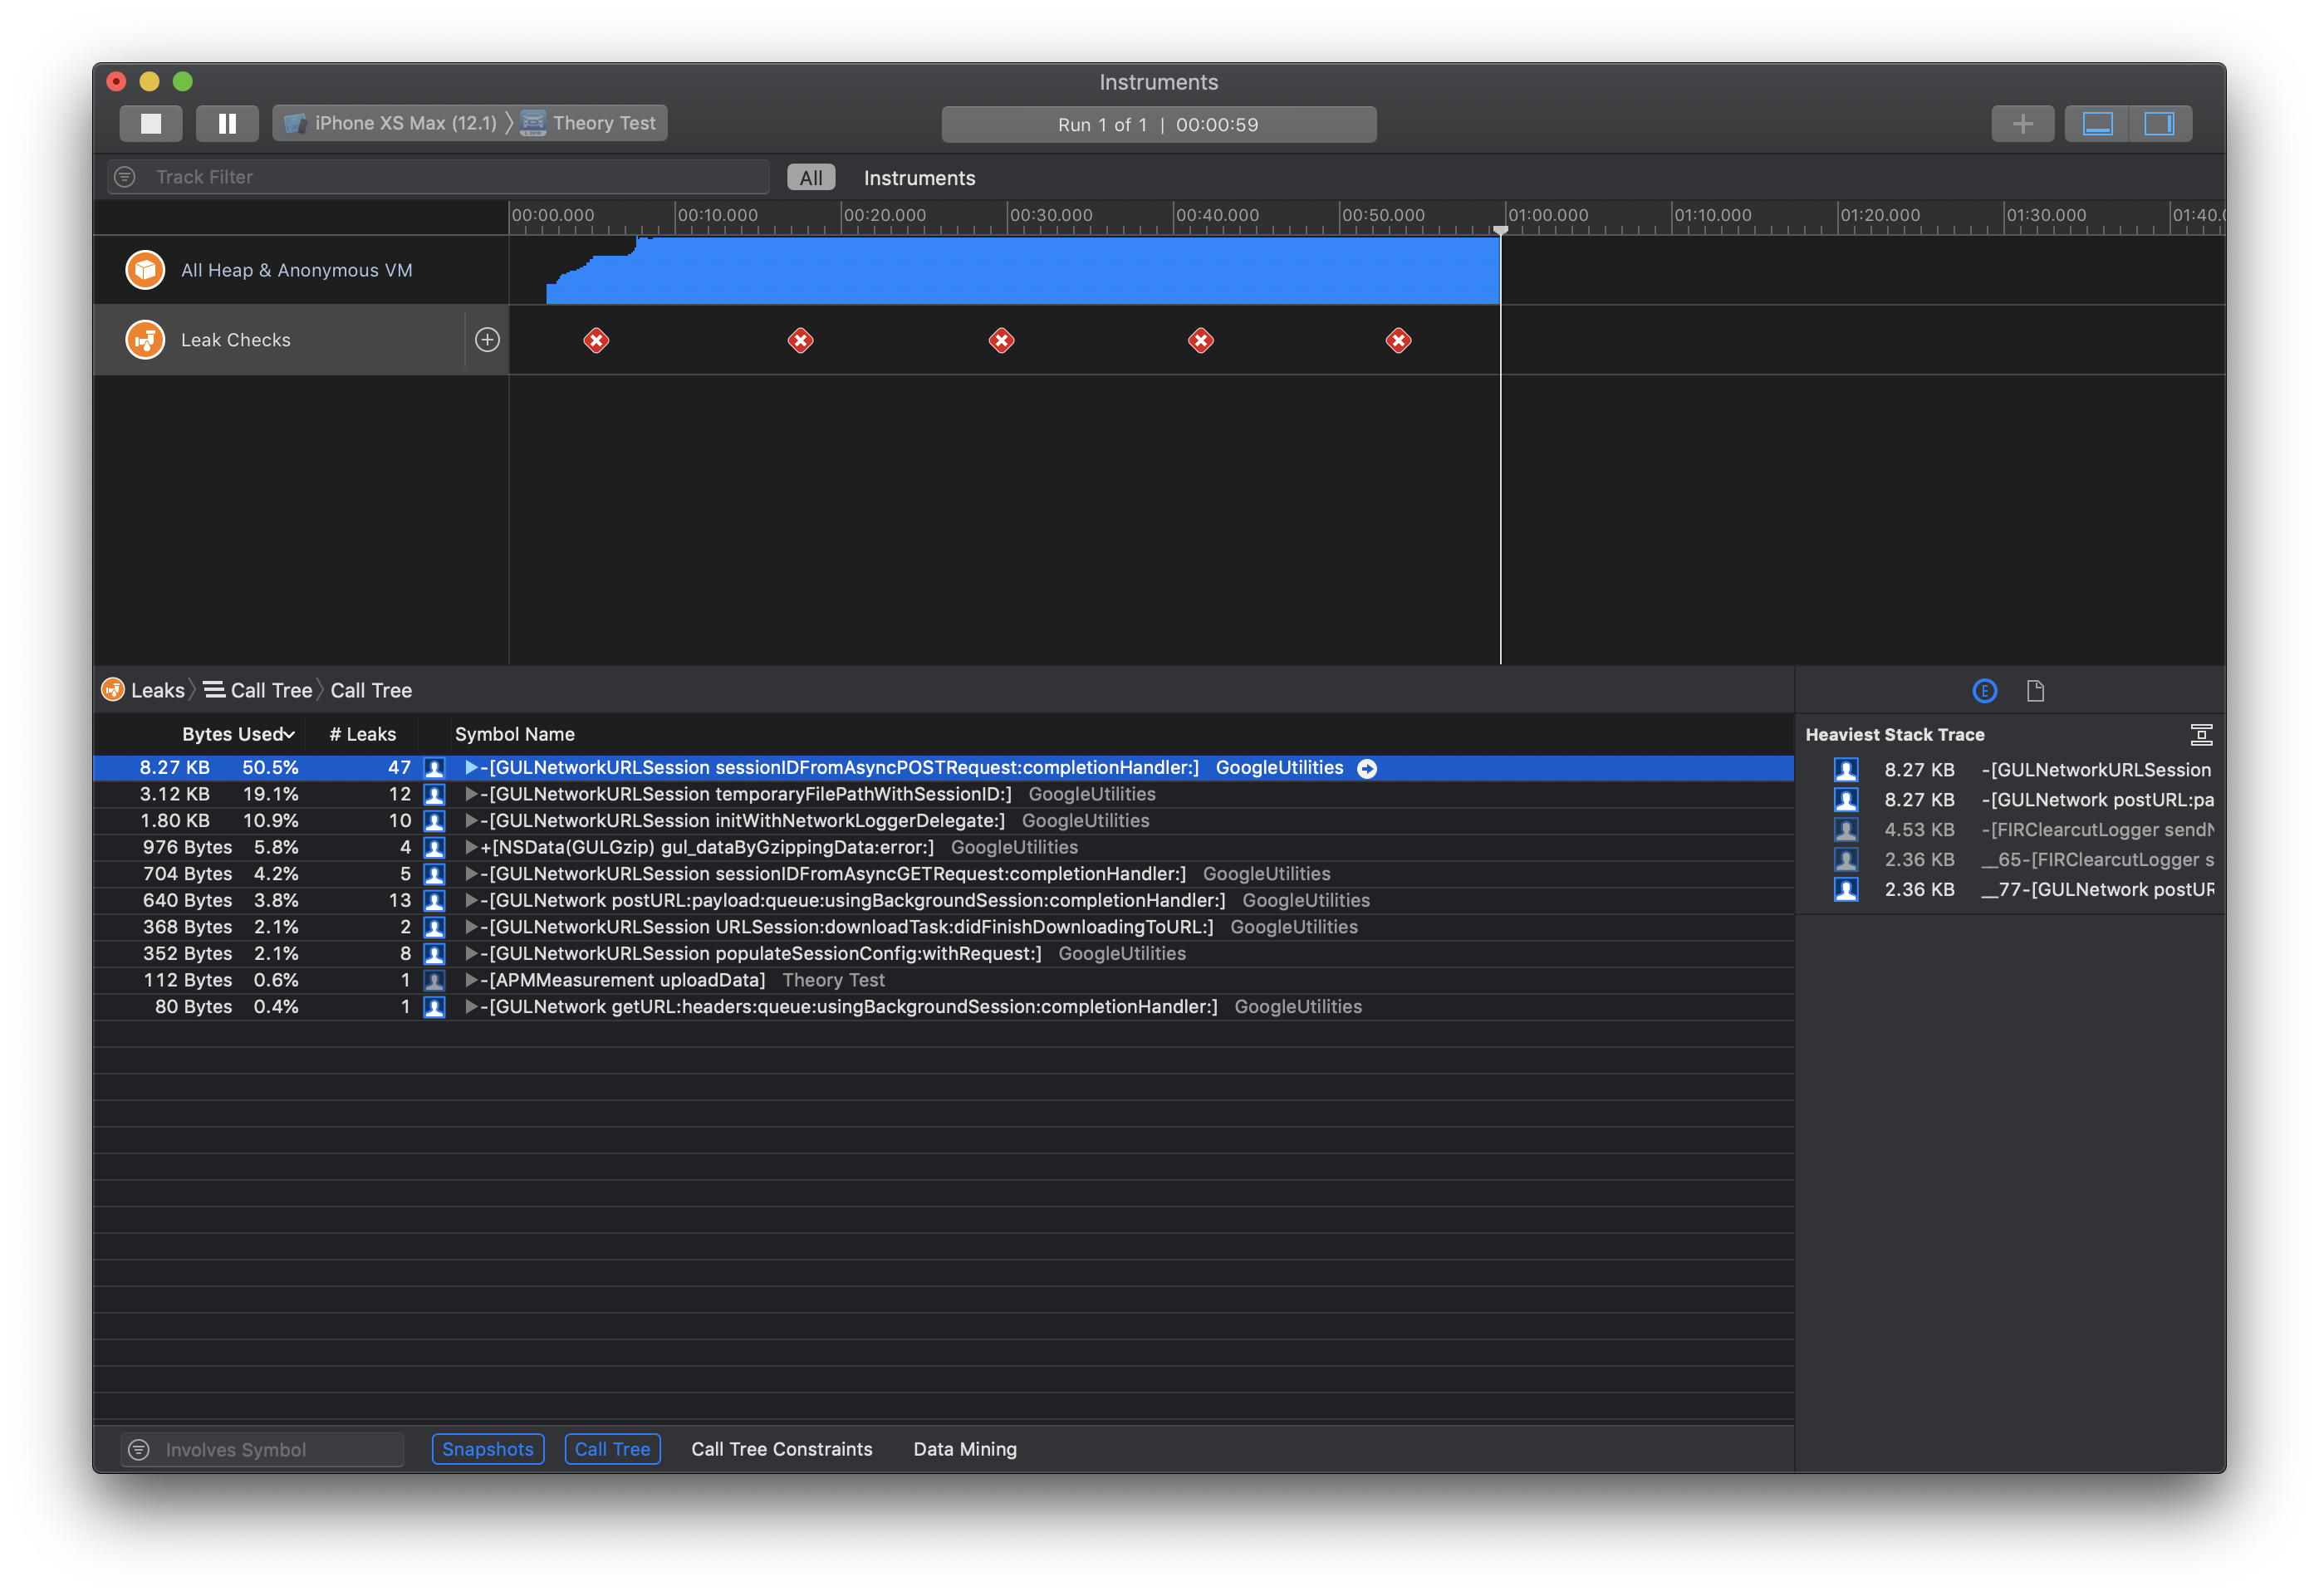The width and height of the screenshot is (2319, 1596).
Task: Toggle the Snapshots button
Action: pos(487,1449)
